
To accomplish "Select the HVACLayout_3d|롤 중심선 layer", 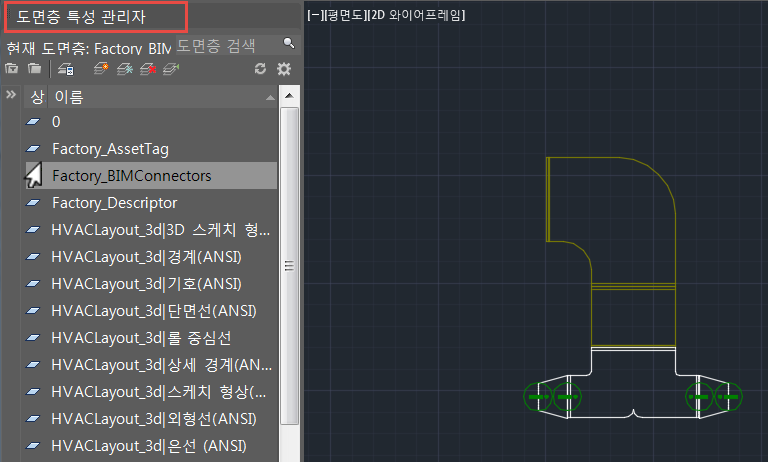I will (151, 338).
